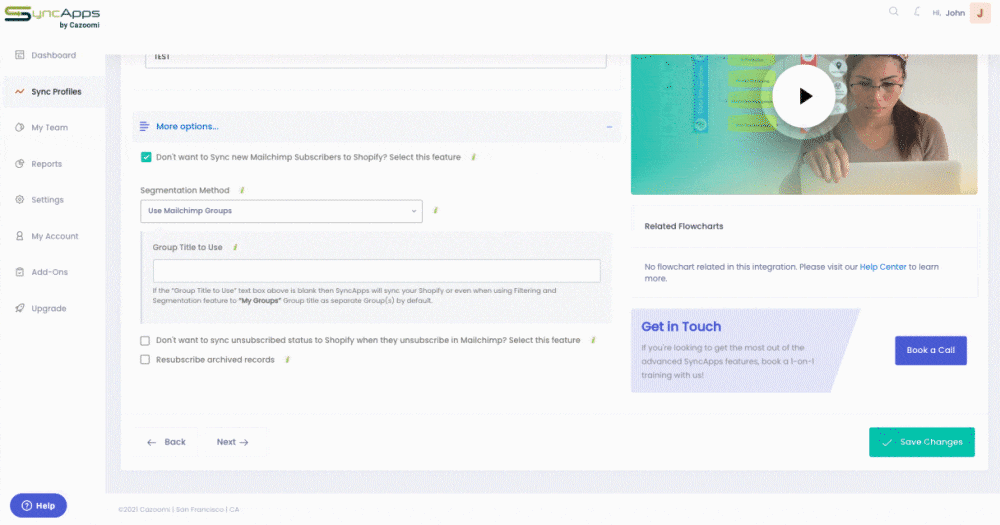Open Reports menu item
This screenshot has width=1000, height=525.
point(47,164)
